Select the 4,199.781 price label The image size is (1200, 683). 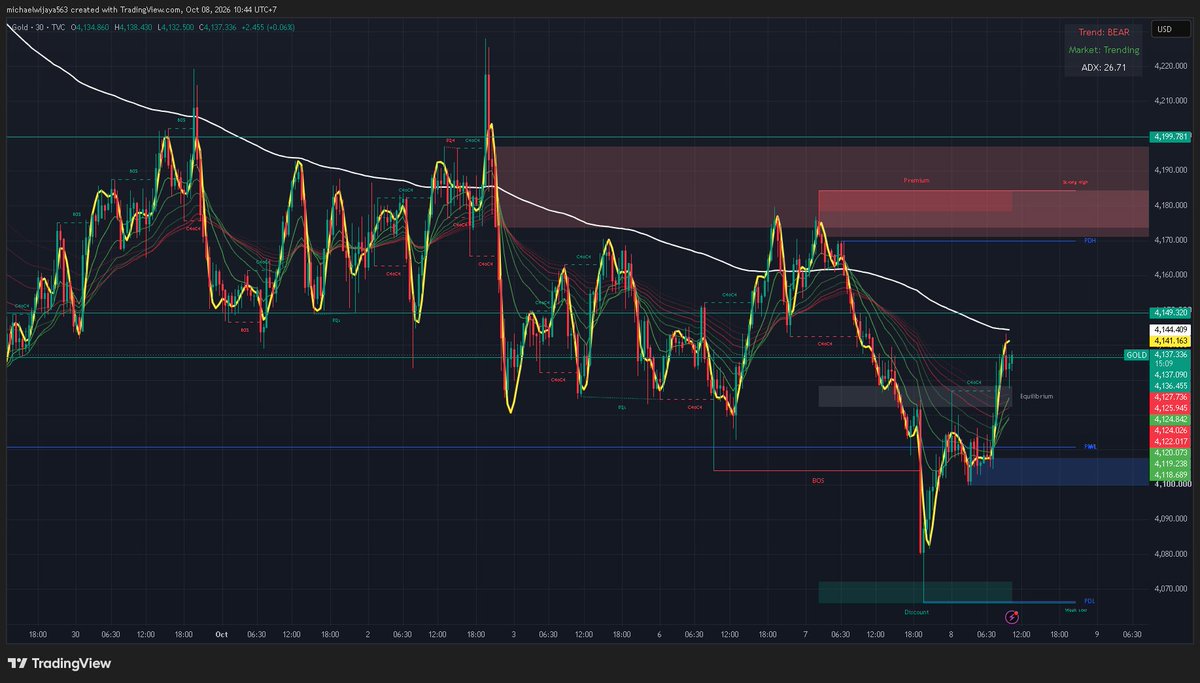click(1170, 137)
